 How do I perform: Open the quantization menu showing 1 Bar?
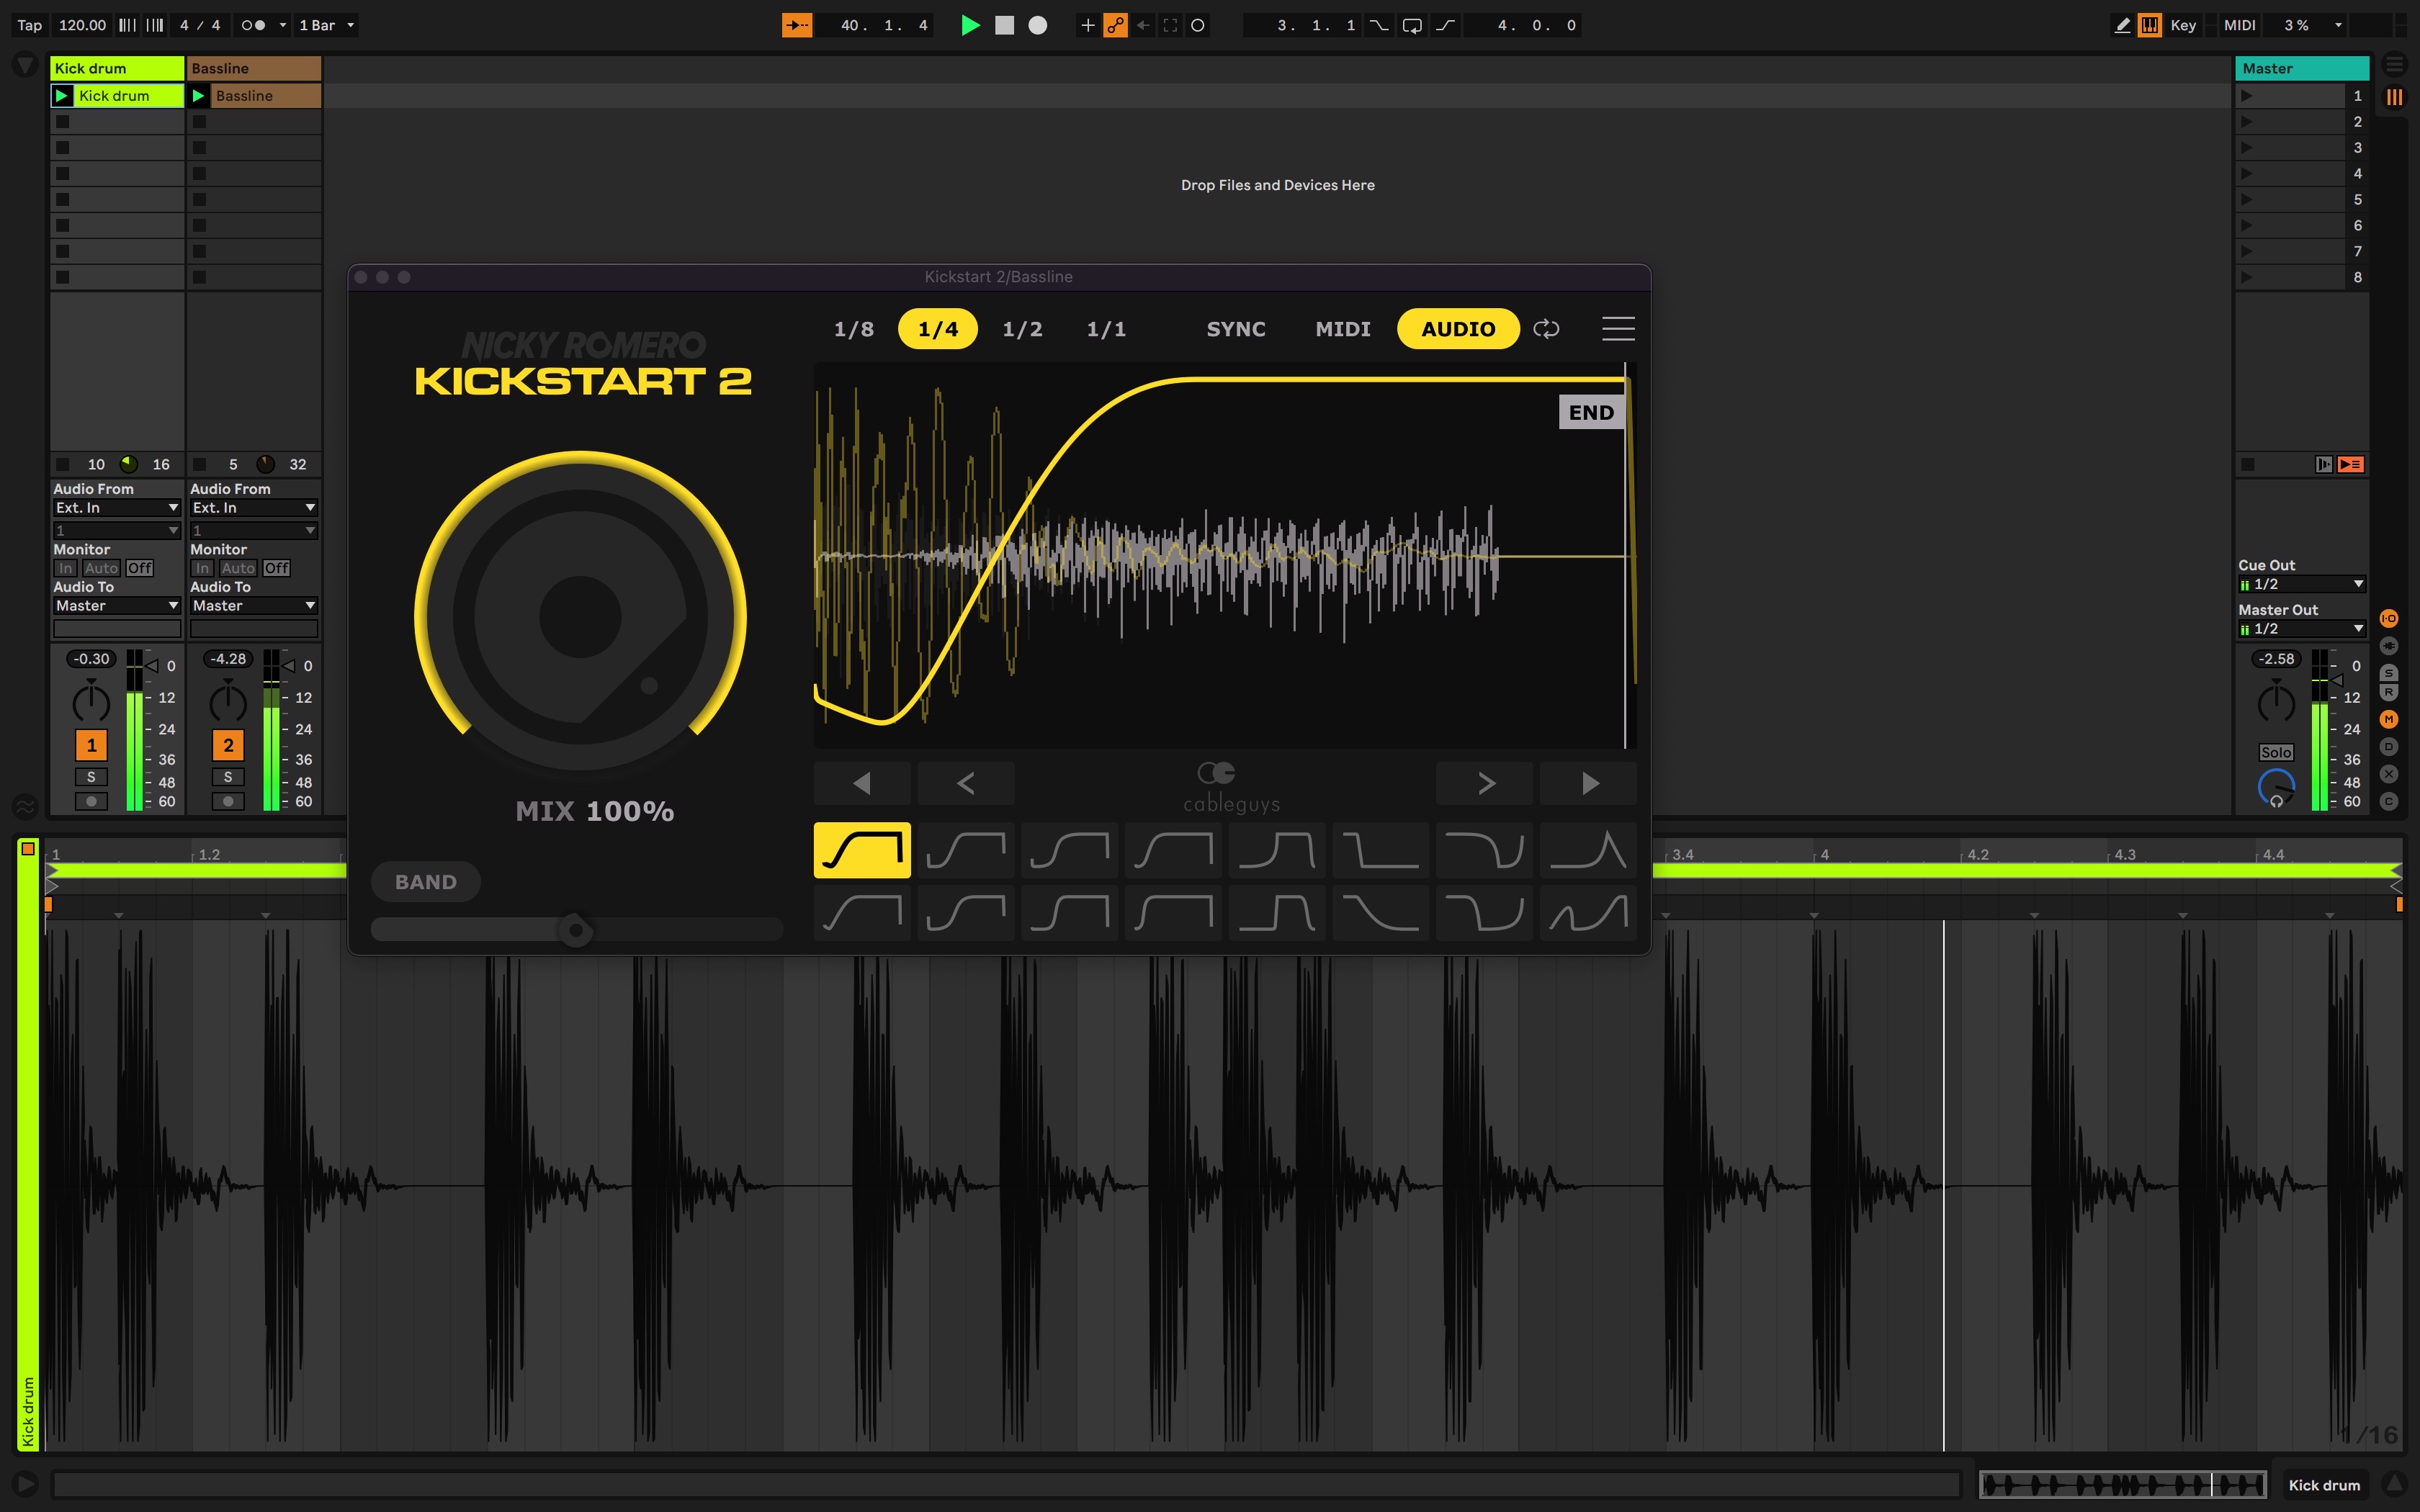pos(326,25)
